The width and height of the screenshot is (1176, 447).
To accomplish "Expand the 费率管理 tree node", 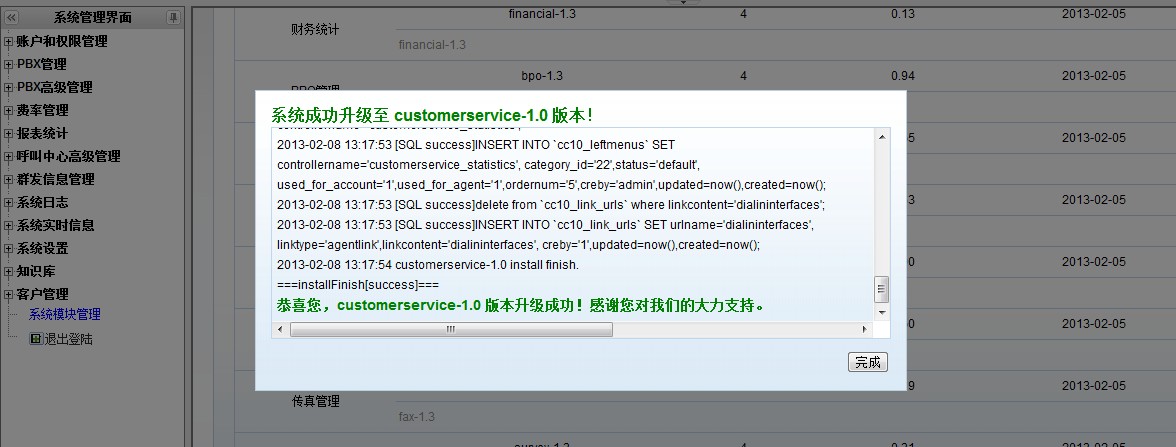I will coord(9,111).
